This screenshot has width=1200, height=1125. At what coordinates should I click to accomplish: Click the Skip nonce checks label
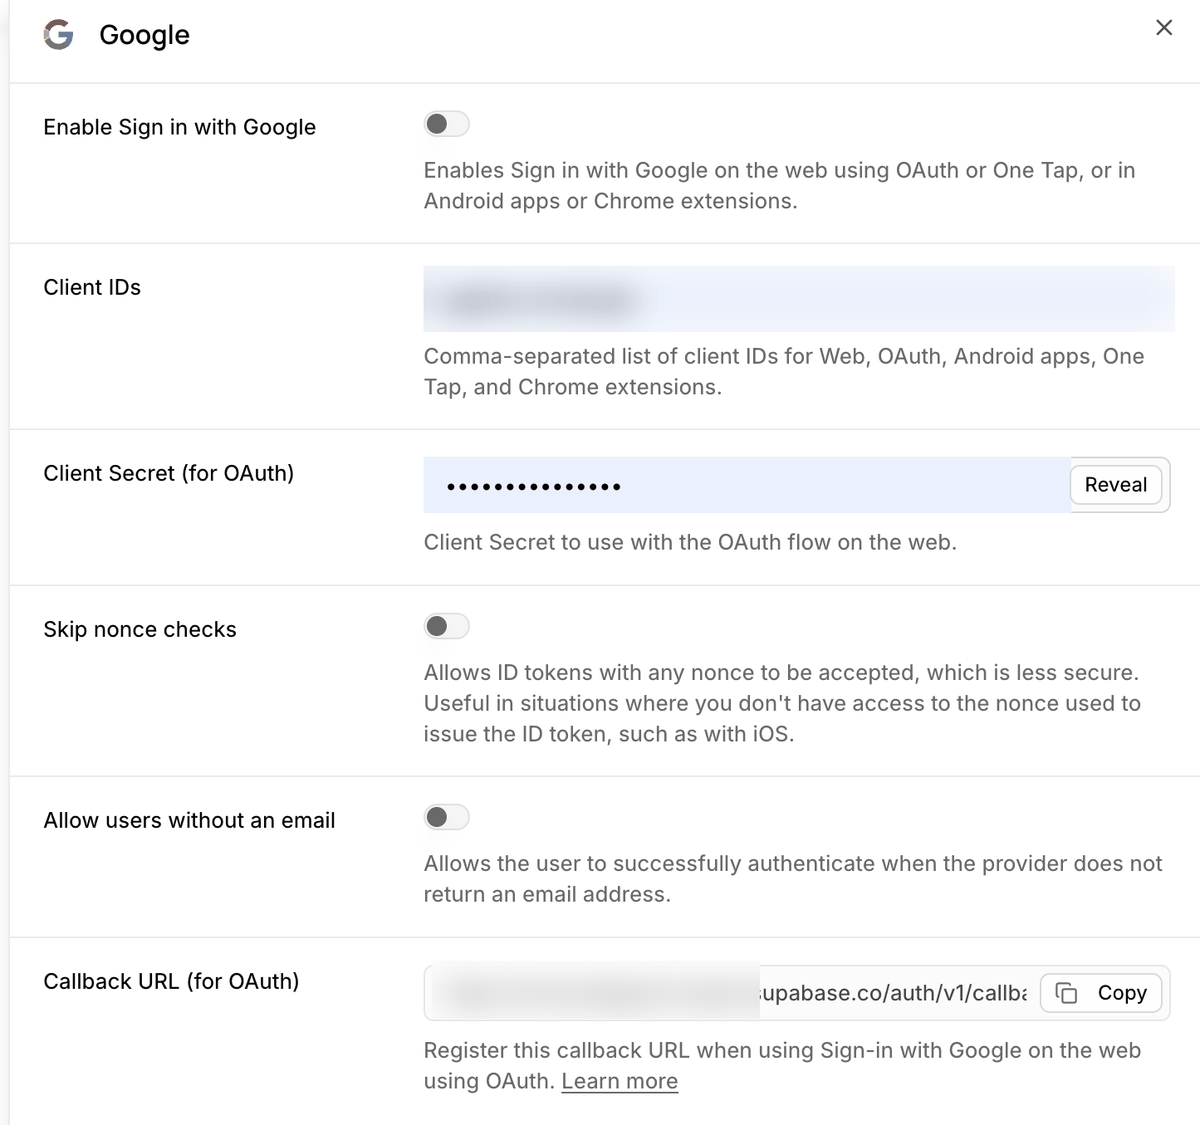pos(140,630)
